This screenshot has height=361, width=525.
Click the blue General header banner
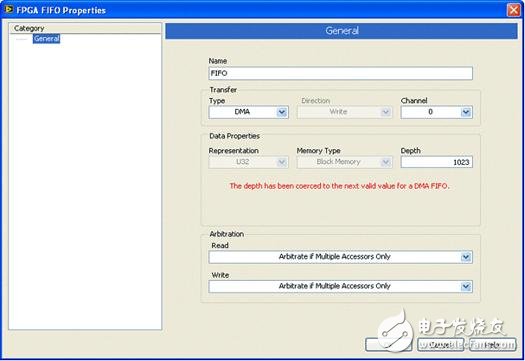click(341, 31)
